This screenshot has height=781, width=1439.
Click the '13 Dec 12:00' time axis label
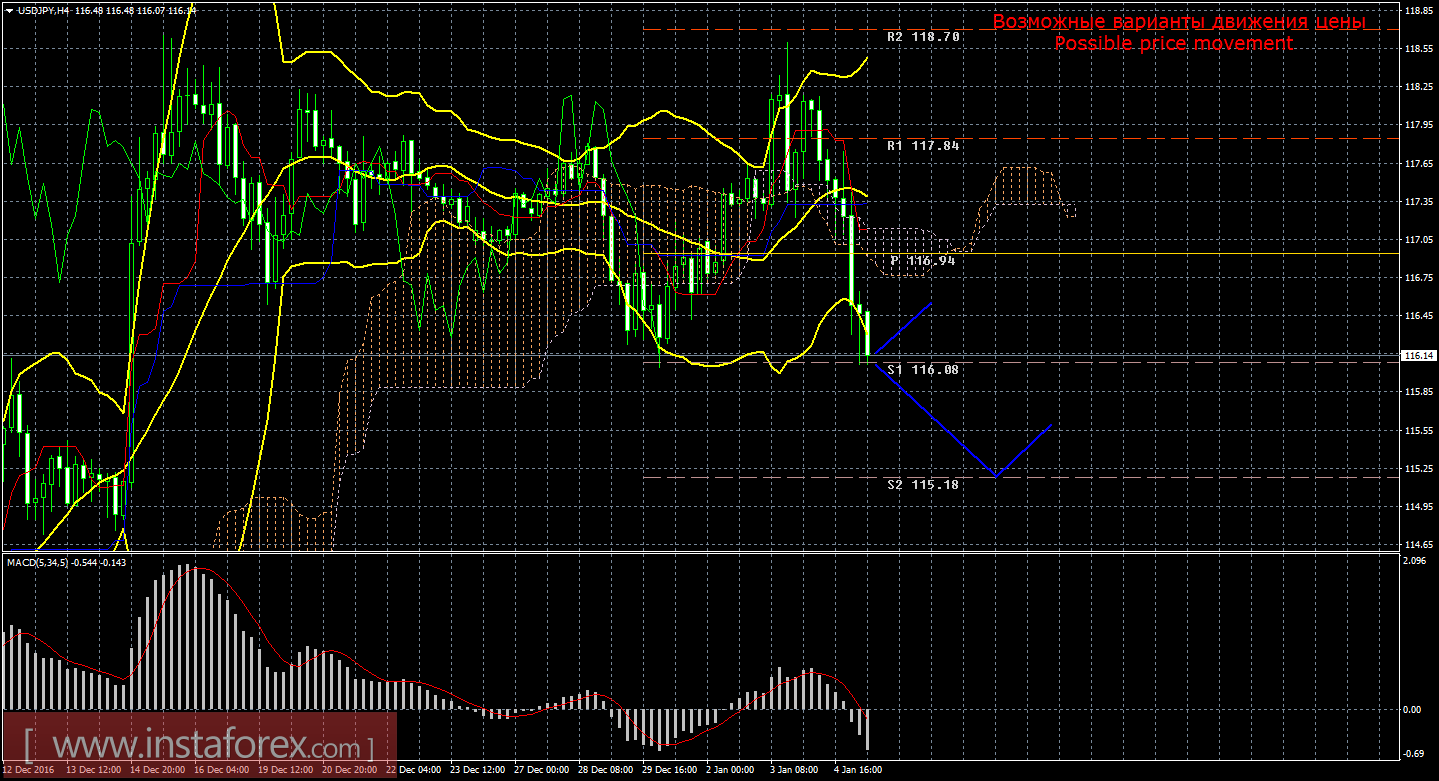tap(93, 771)
